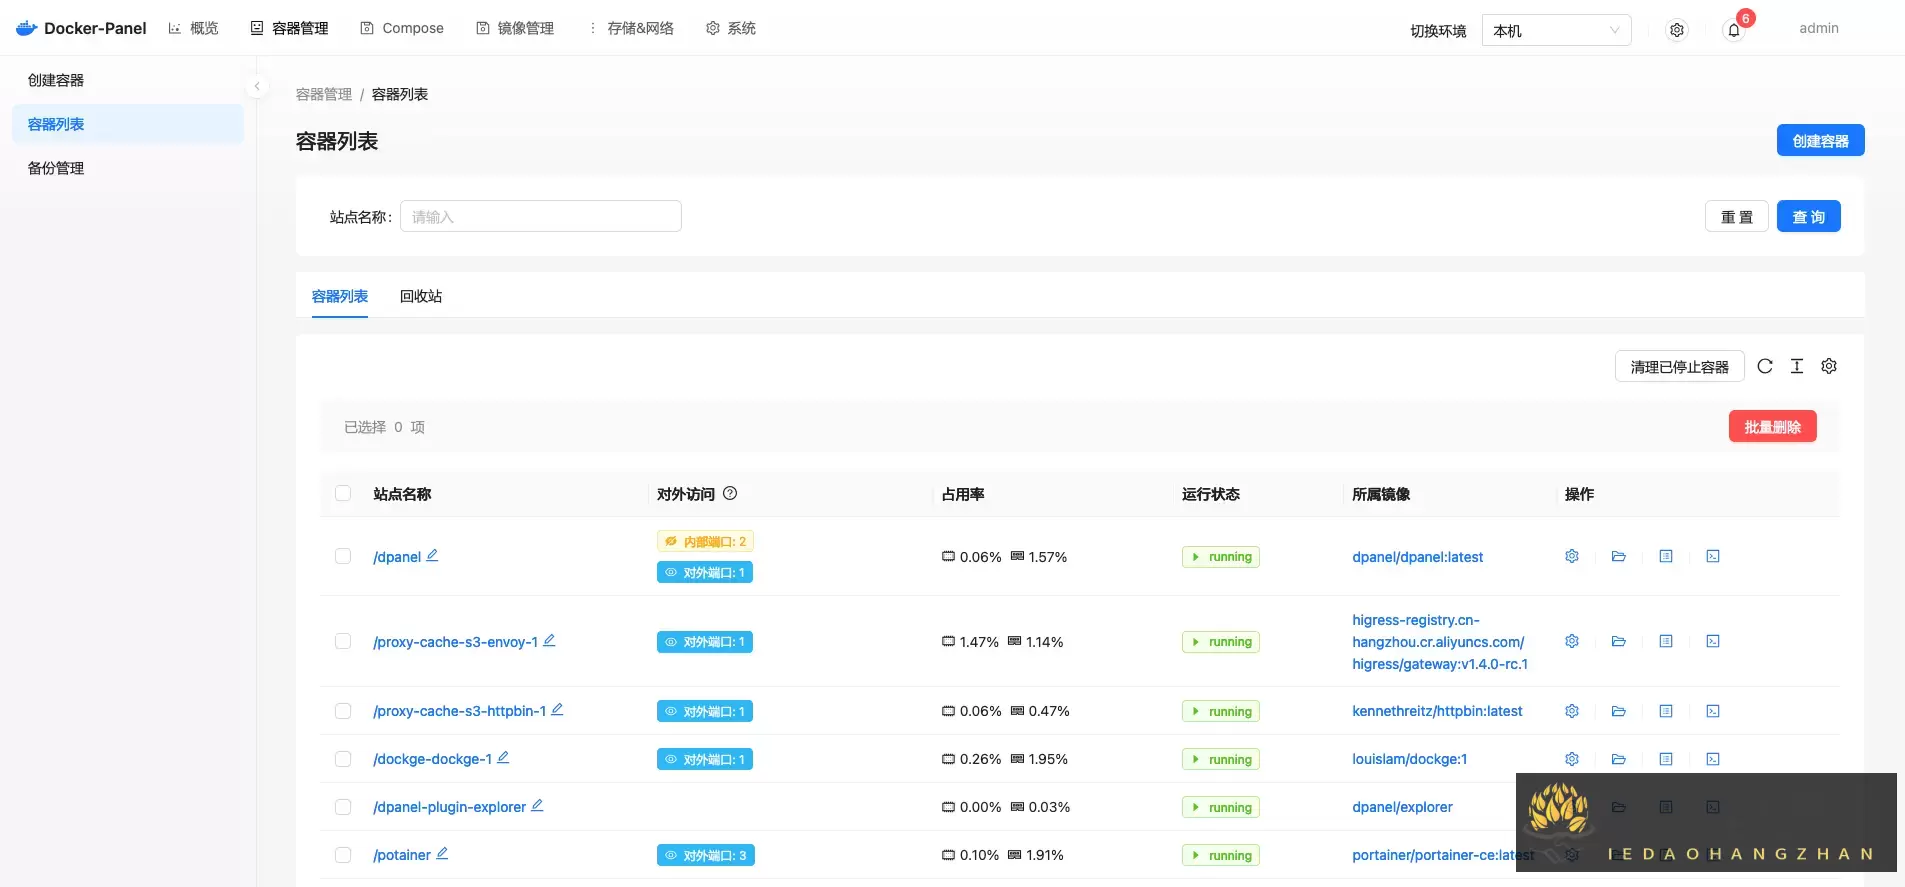The image size is (1905, 887).
Task: Open the dpanel/dpanel:latest image link
Action: point(1418,557)
